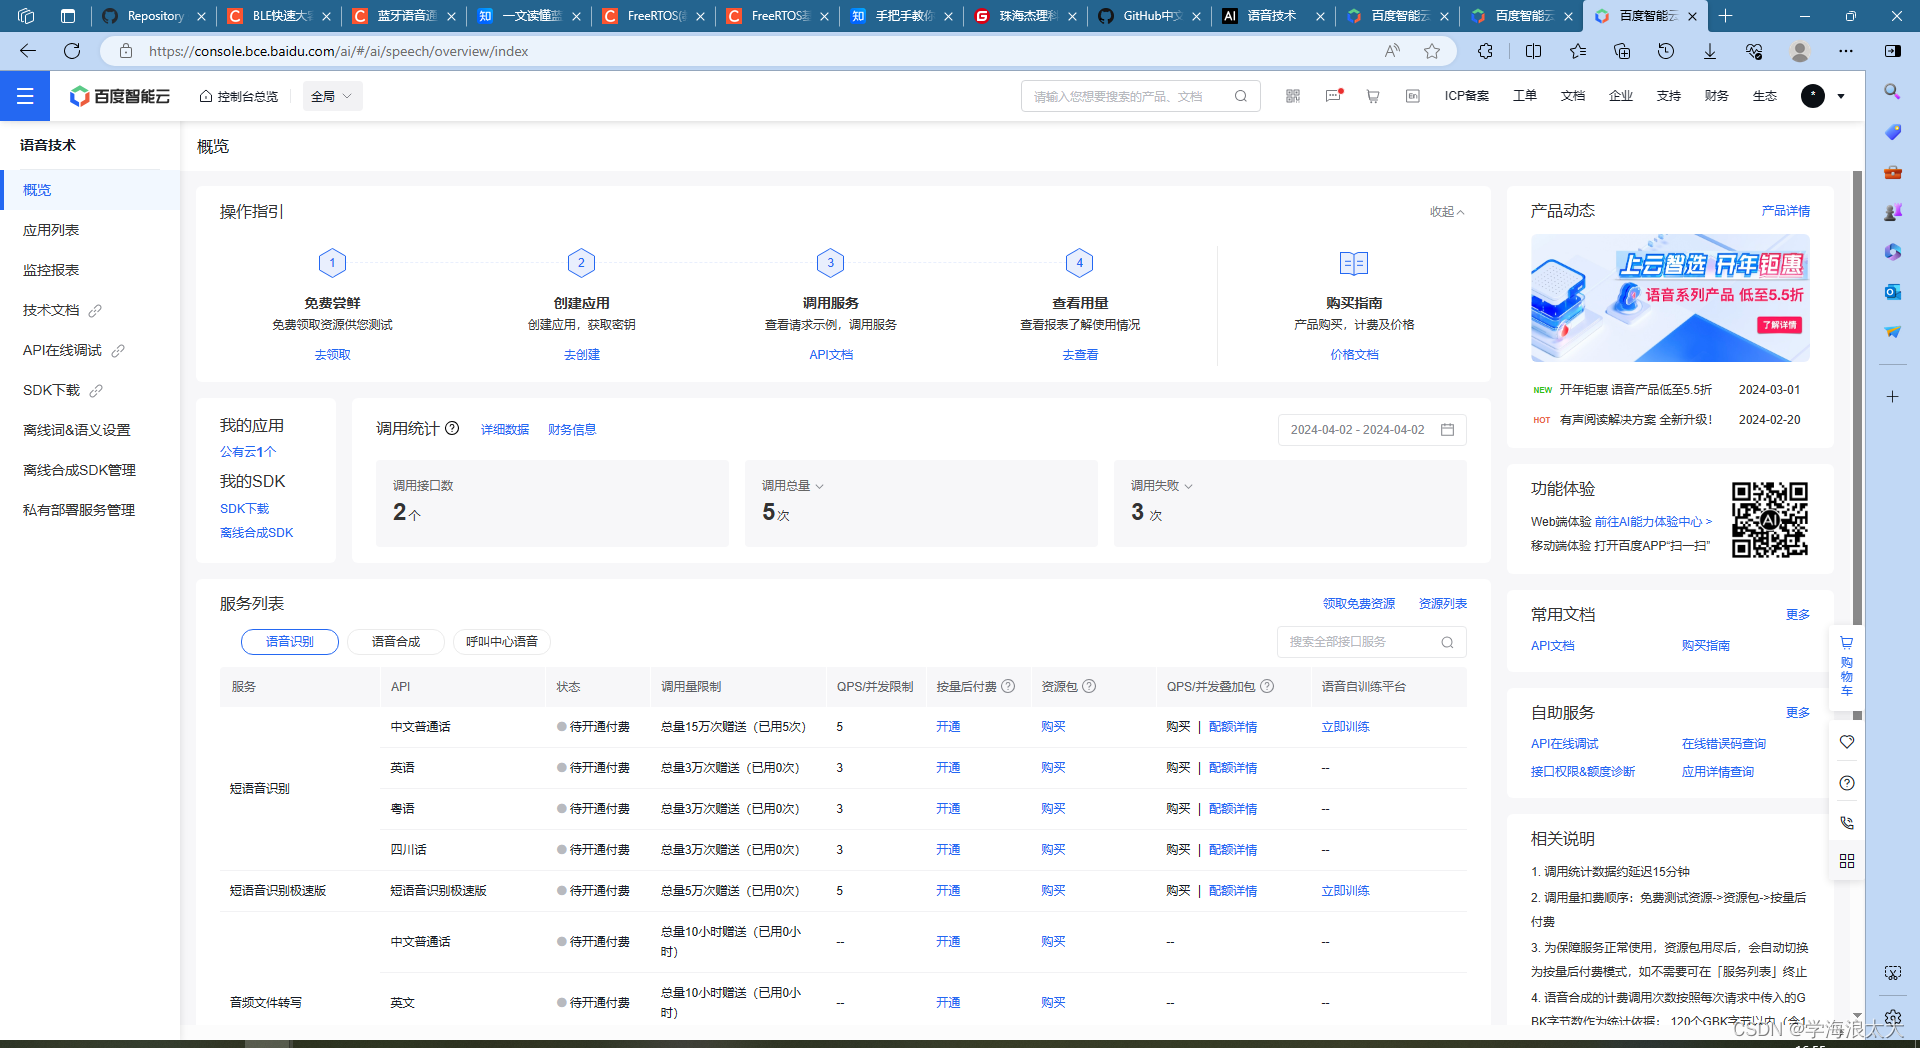
Task: Click 立即训练 for 中文普通话 short speech
Action: click(1345, 727)
